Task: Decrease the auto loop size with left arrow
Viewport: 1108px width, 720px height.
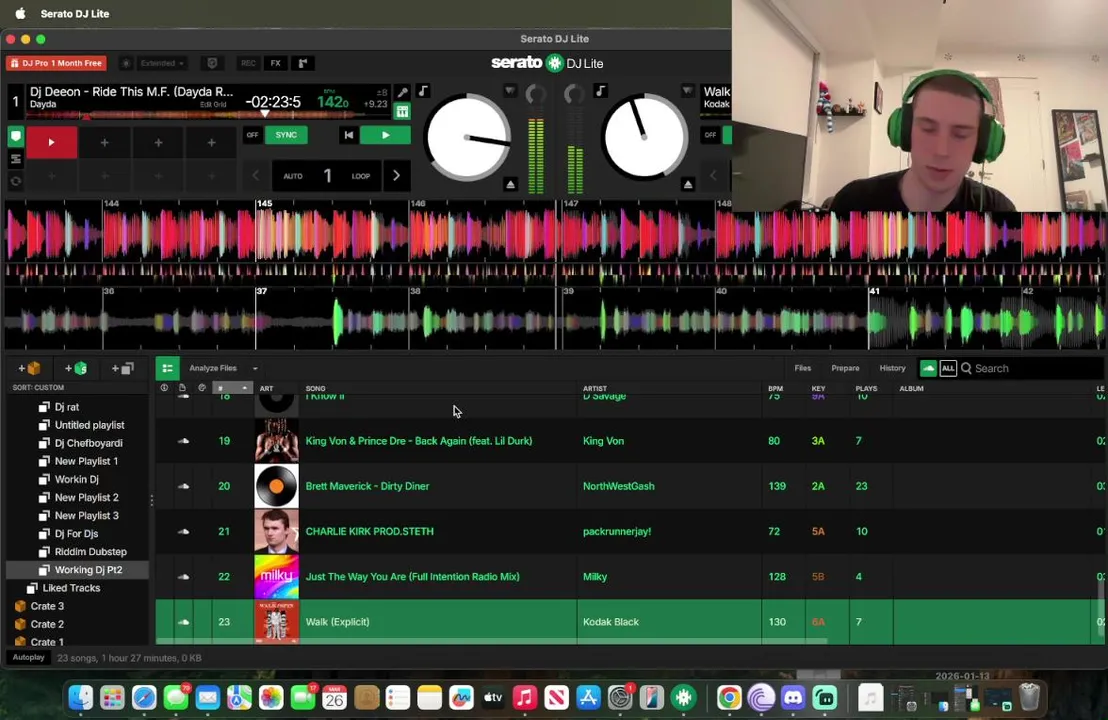Action: click(256, 176)
